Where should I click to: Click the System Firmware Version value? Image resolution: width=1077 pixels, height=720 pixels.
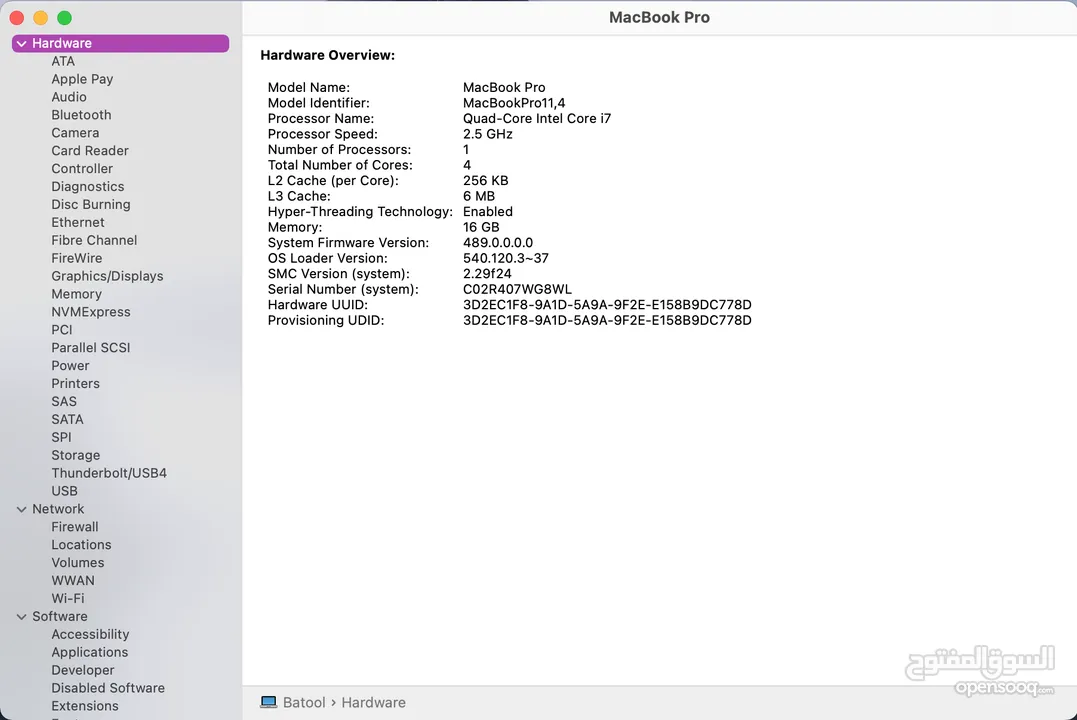pyautogui.click(x=497, y=243)
